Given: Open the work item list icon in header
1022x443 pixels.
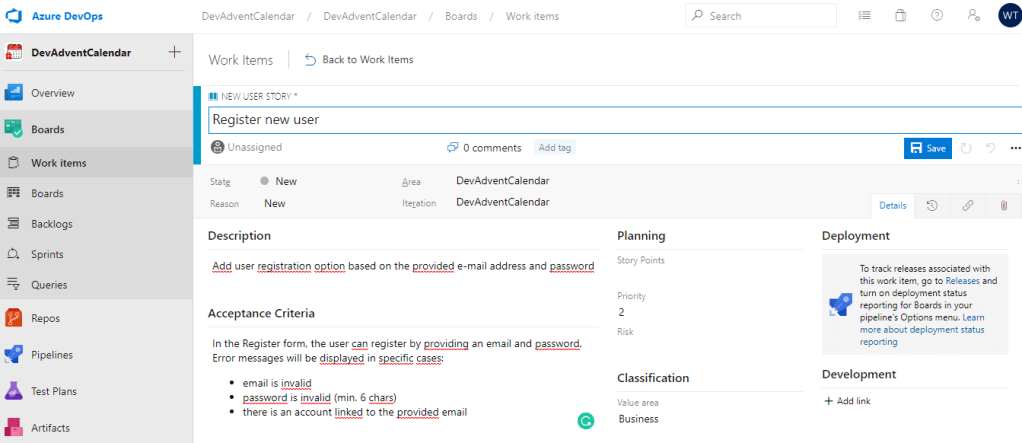Looking at the screenshot, I should click(x=864, y=16).
